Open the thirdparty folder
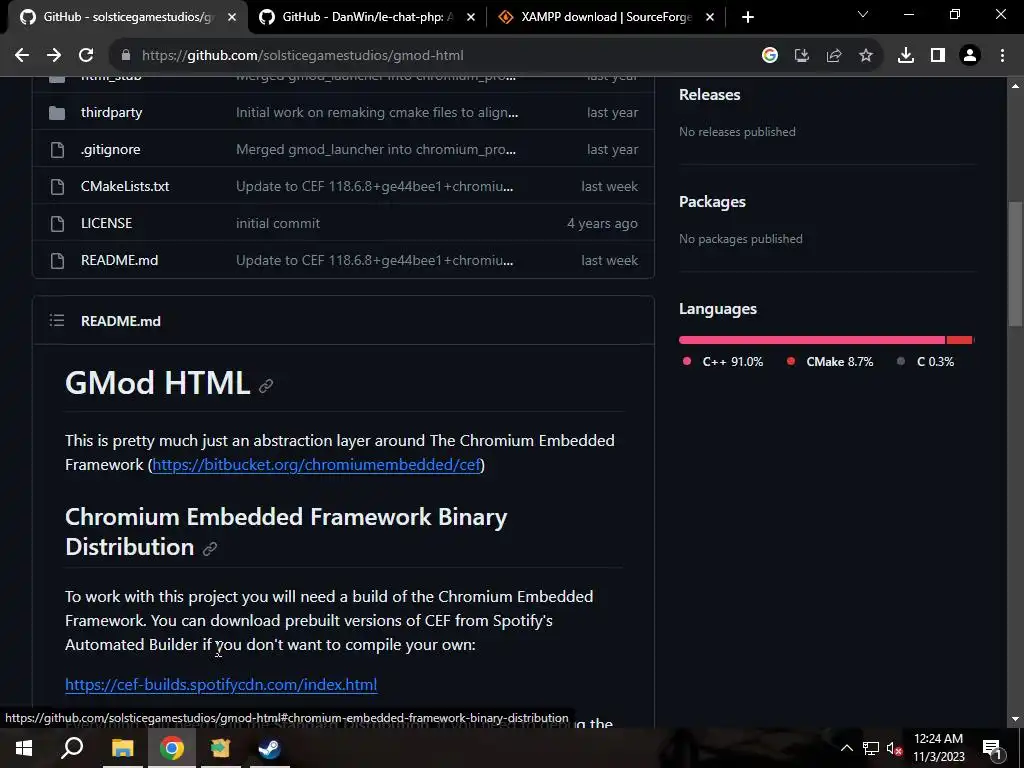 (x=112, y=112)
